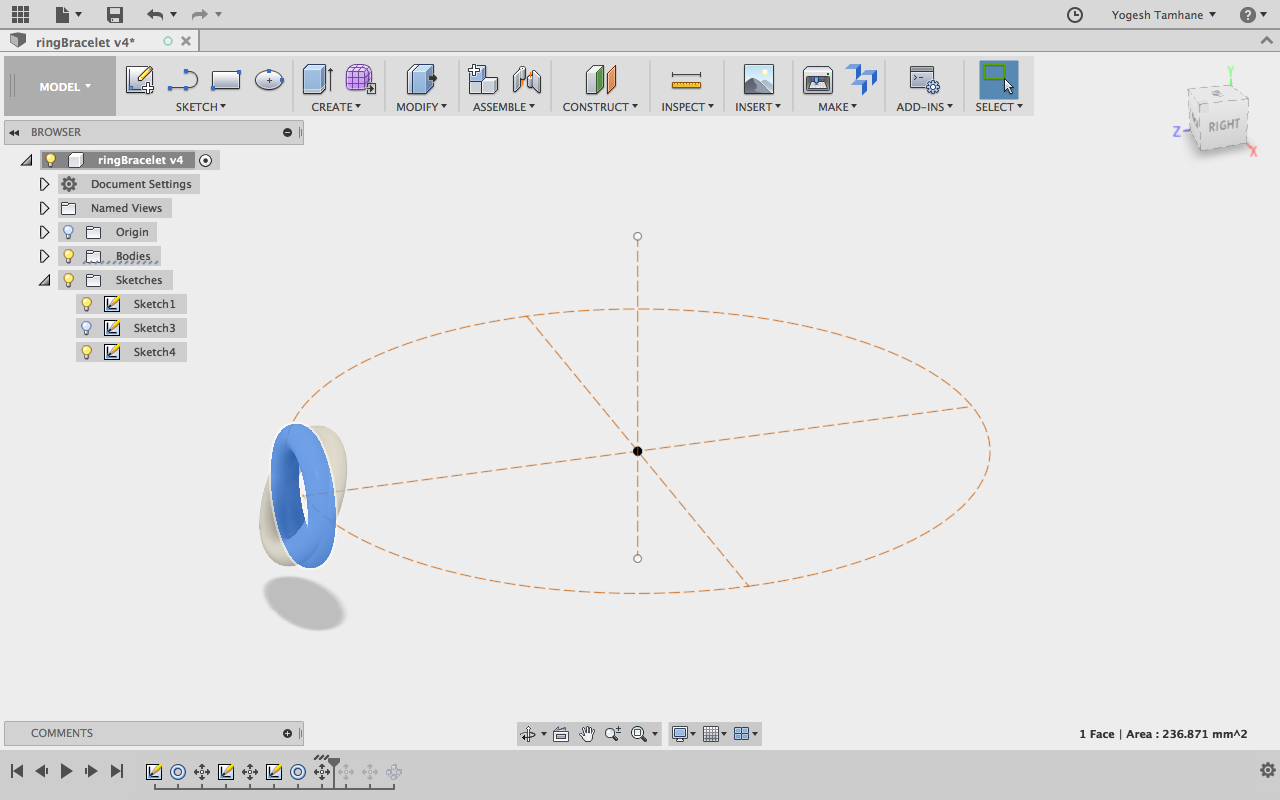Open the MODIFY menu

point(422,107)
